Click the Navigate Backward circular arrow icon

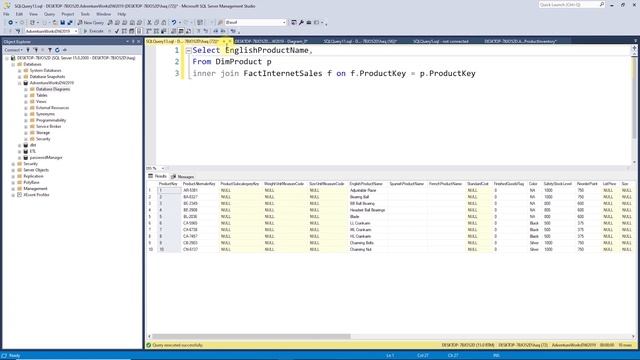click(10, 22)
